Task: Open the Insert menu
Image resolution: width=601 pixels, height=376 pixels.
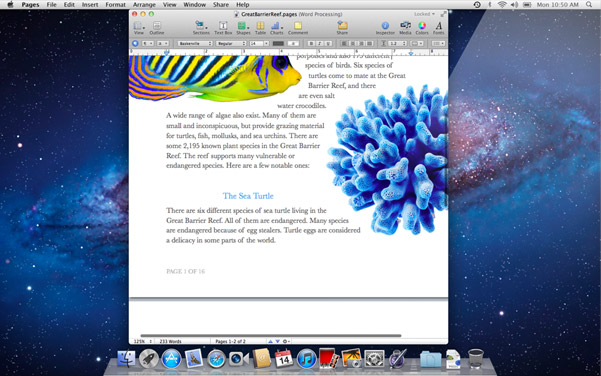Action: click(x=90, y=5)
